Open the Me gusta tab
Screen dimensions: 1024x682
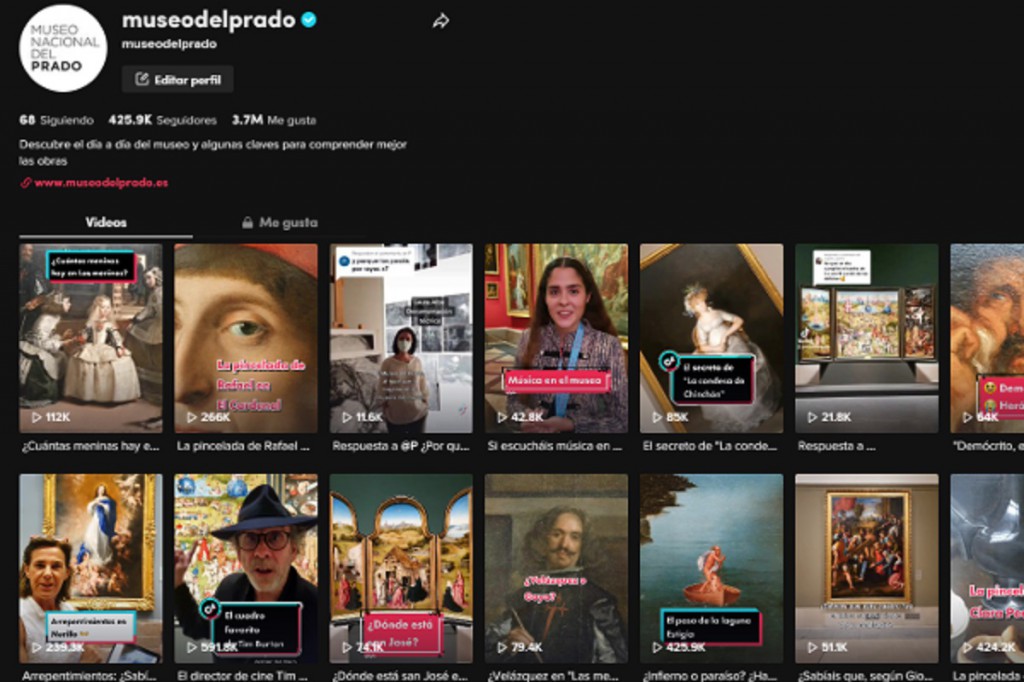[280, 223]
